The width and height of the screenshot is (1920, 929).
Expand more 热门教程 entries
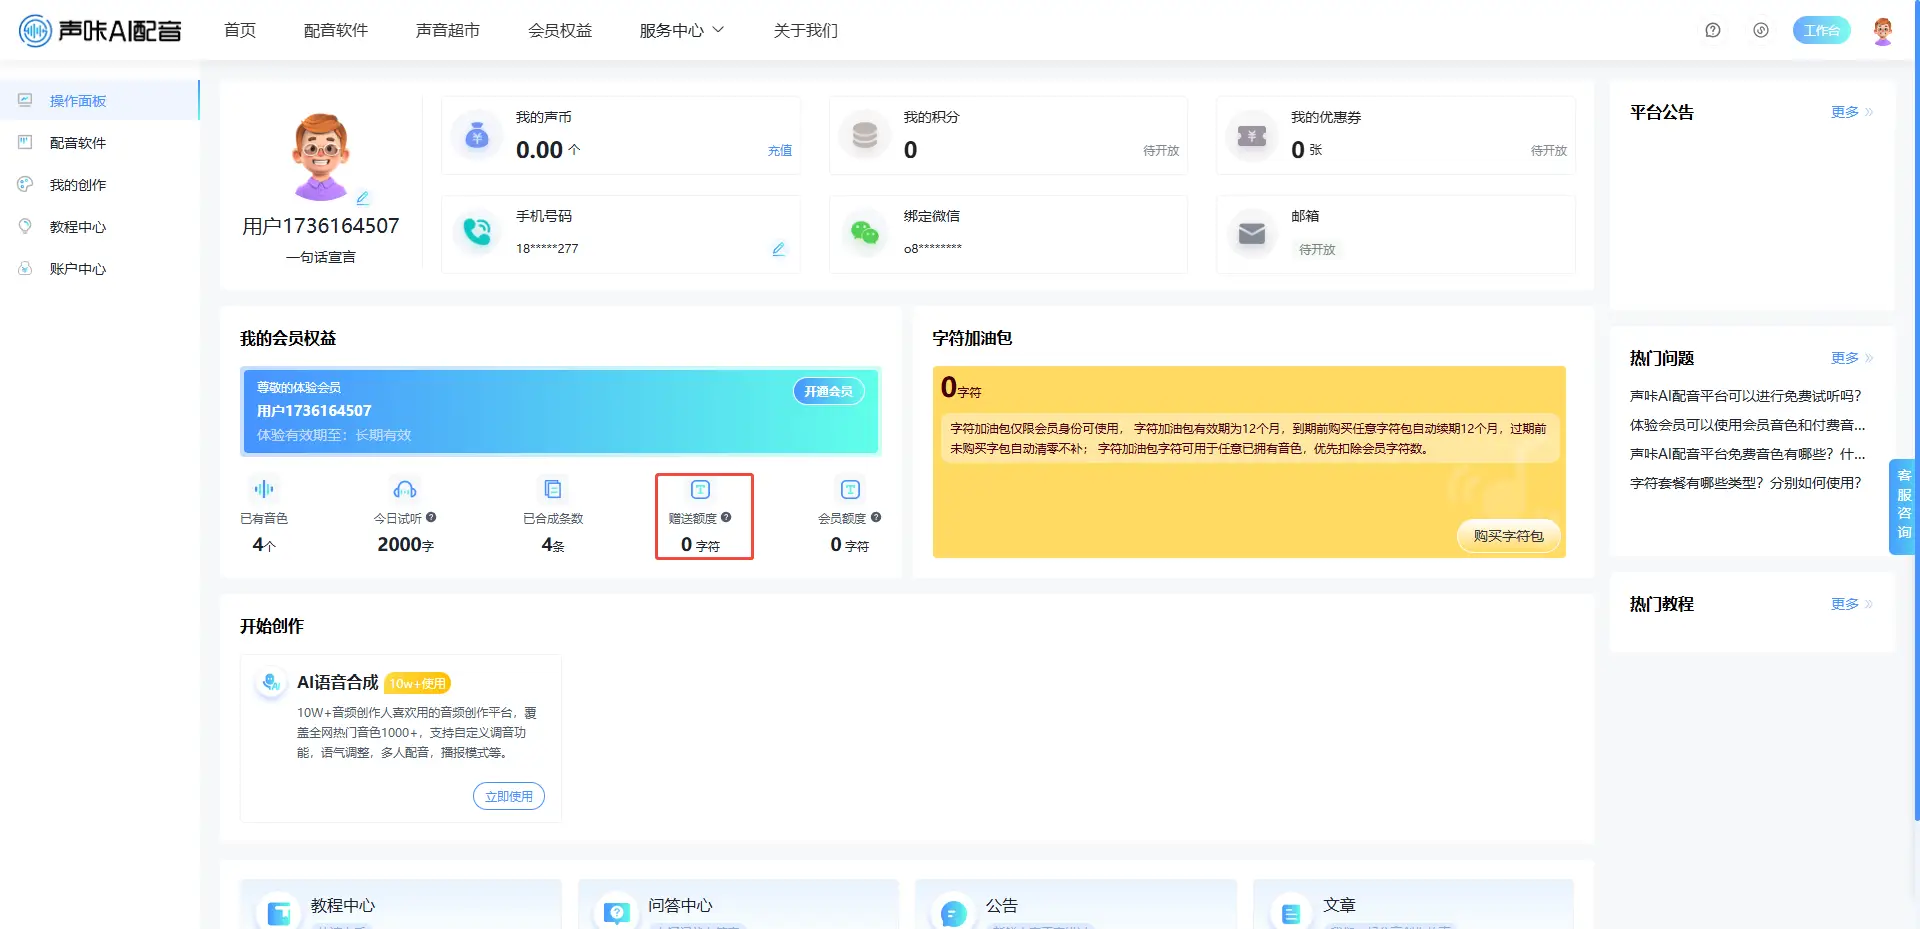point(1851,604)
